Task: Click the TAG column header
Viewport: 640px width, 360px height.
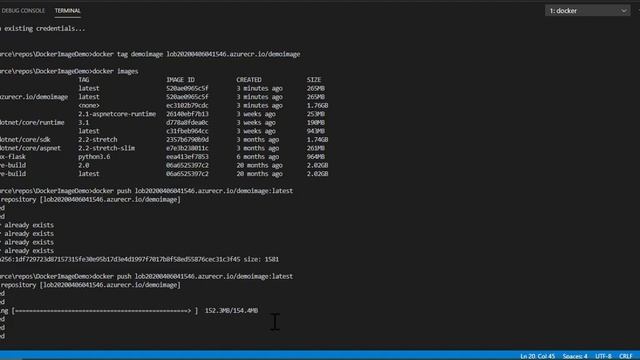Action: click(84, 80)
